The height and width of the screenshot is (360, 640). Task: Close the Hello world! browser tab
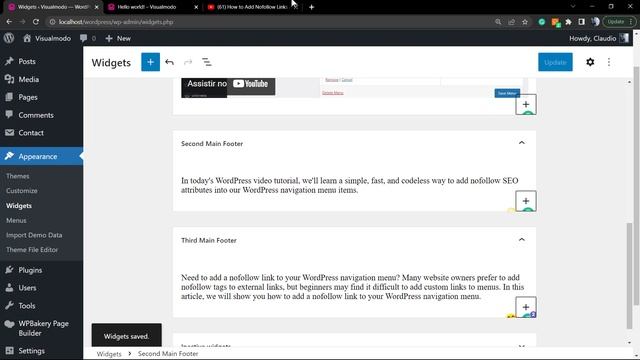[x=196, y=7]
